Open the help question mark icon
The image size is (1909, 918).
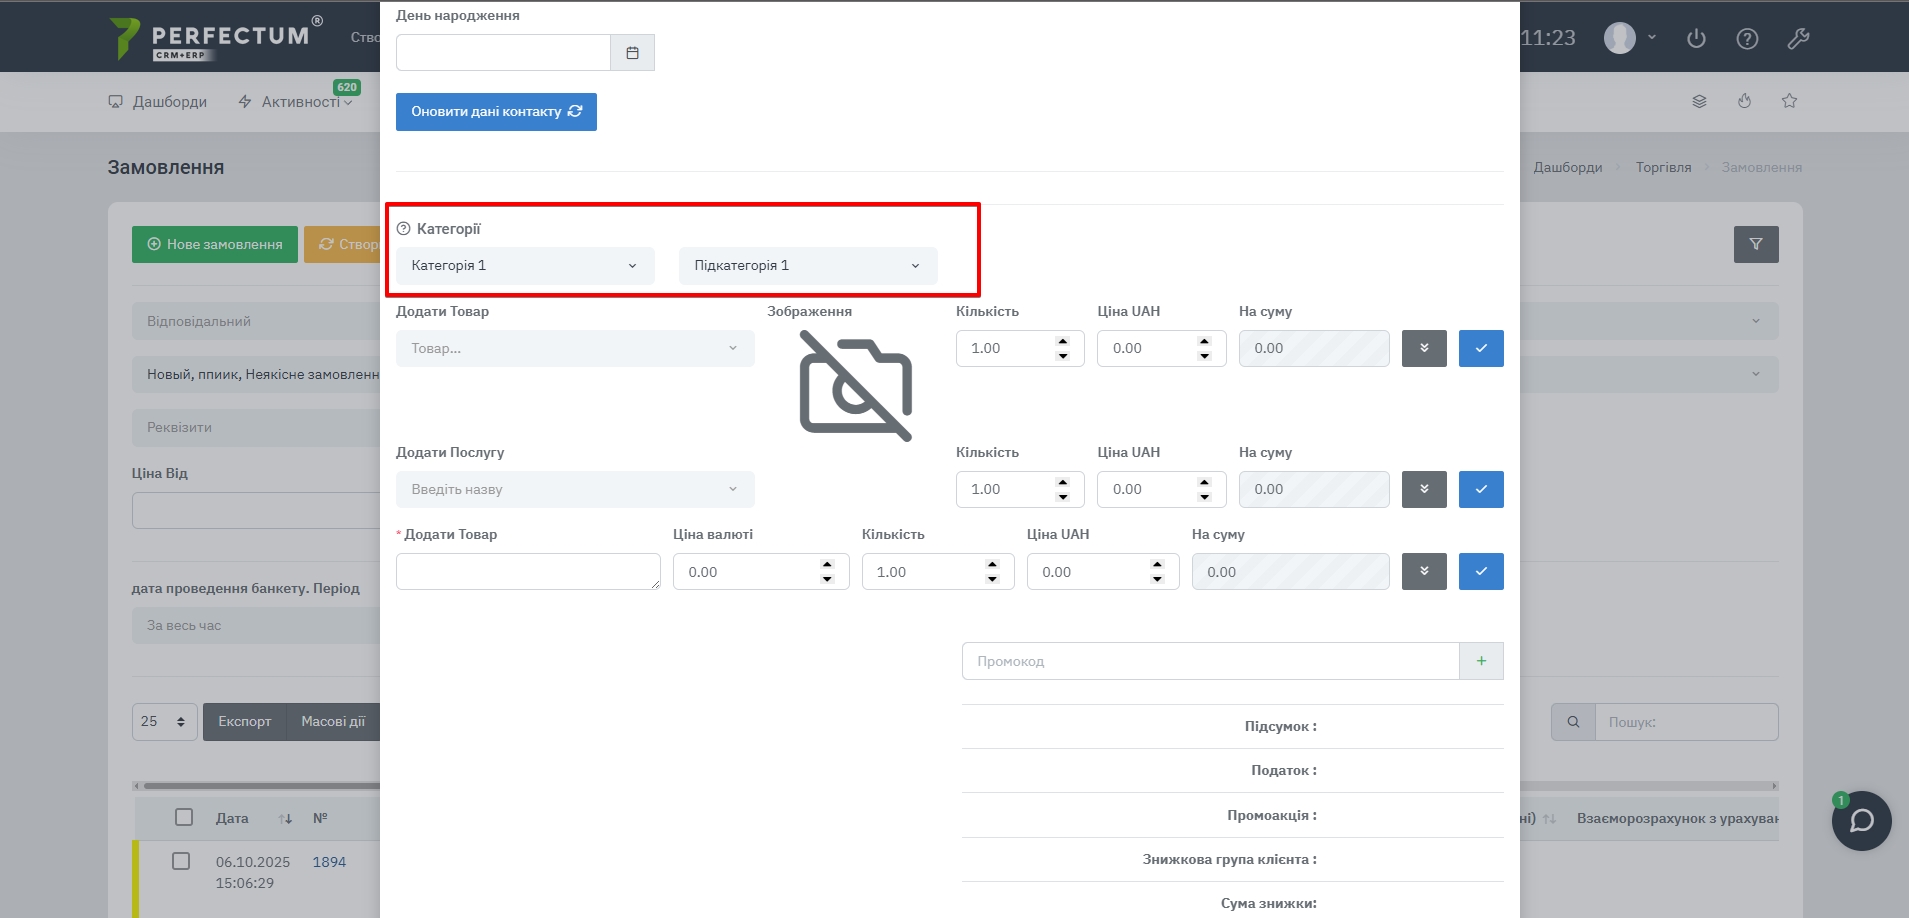pos(1747,39)
